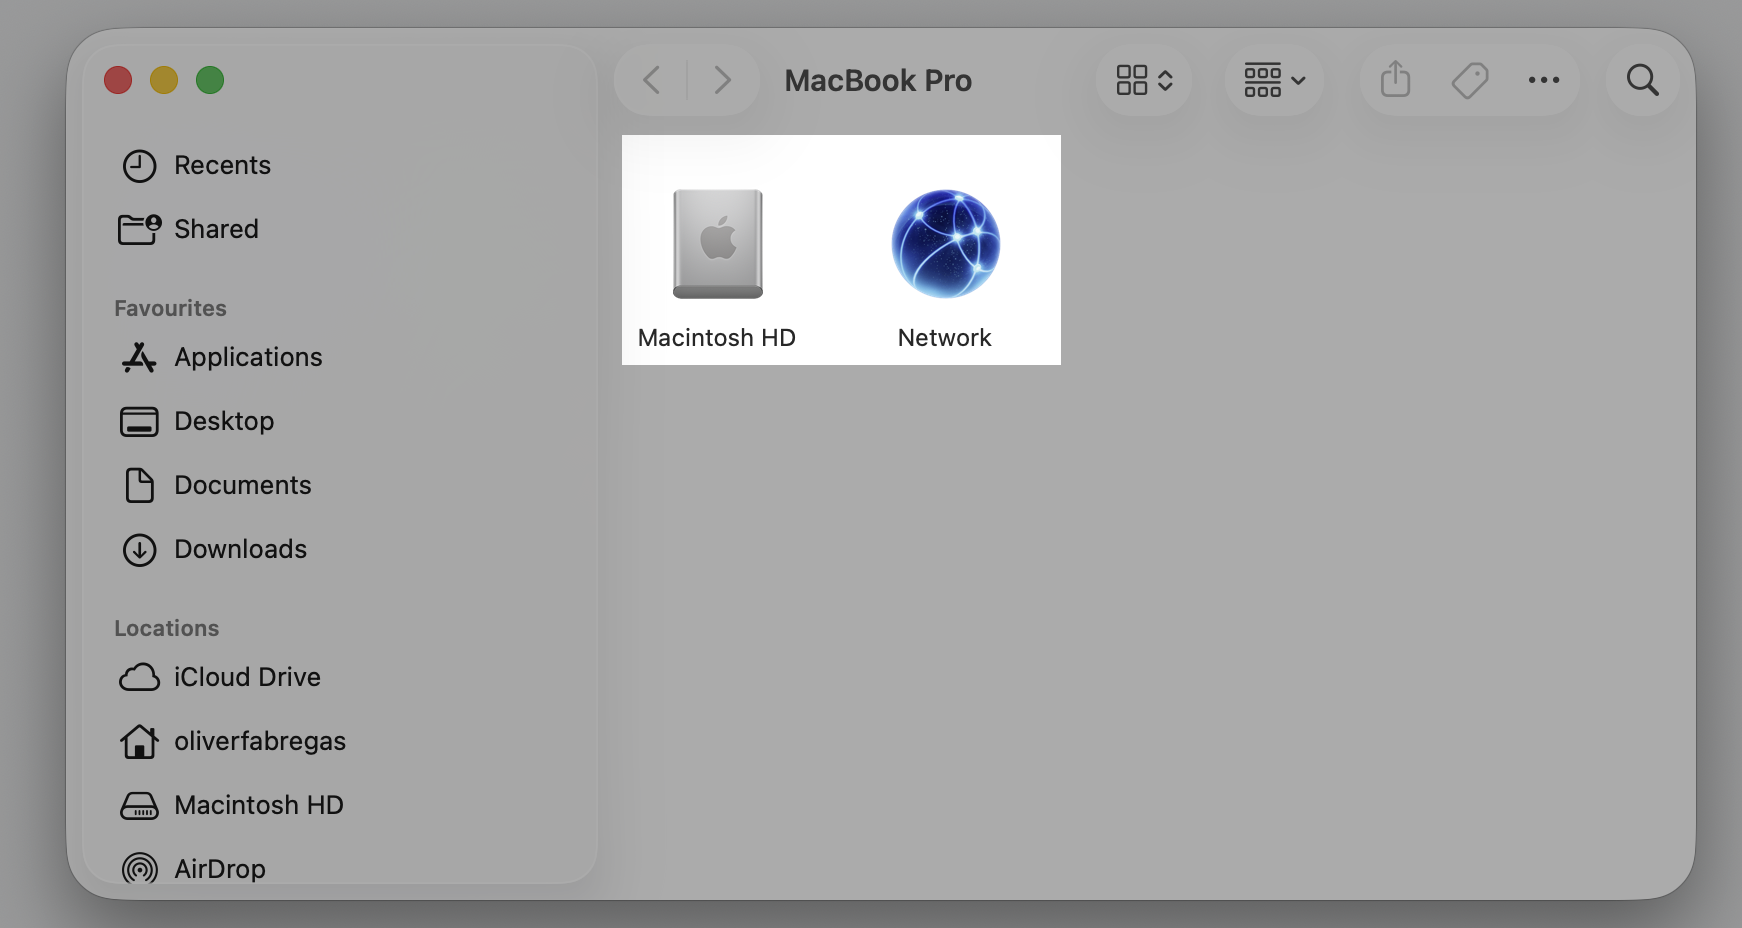The height and width of the screenshot is (928, 1742).
Task: Open the oliverfabregas home folder
Action: pyautogui.click(x=340, y=741)
